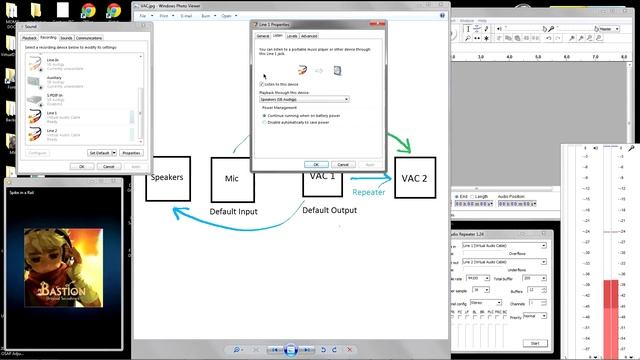The width and height of the screenshot is (640, 360).
Task: Open Photo Viewer zoom magnifier control
Action: [x=237, y=350]
